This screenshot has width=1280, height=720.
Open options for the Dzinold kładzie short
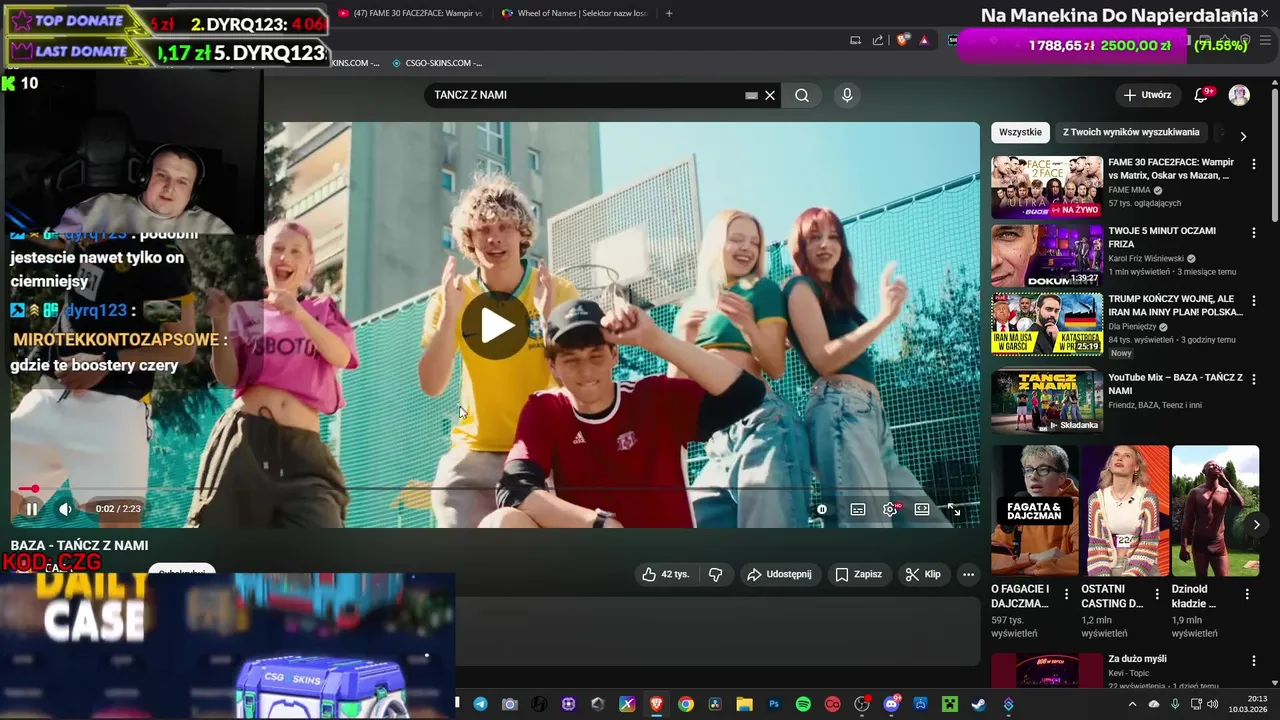pos(1247,594)
